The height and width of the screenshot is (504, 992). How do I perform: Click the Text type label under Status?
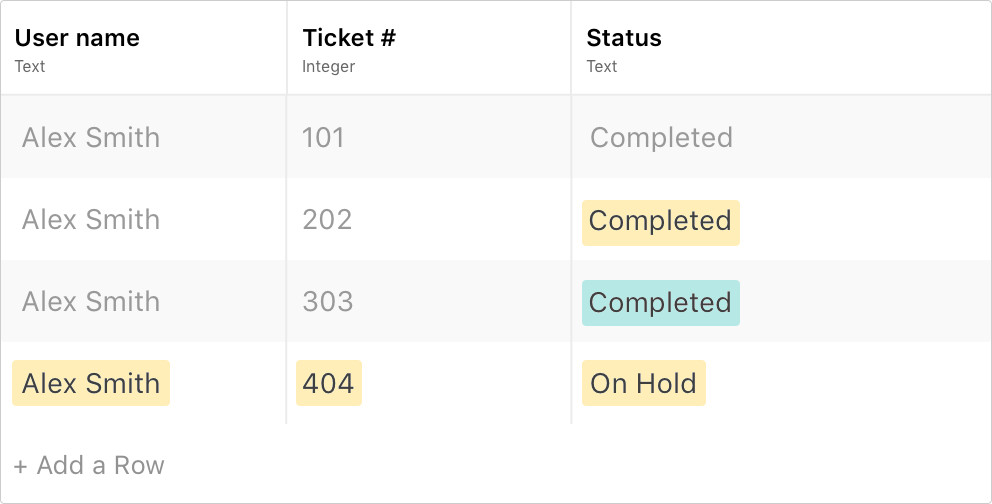[x=602, y=66]
